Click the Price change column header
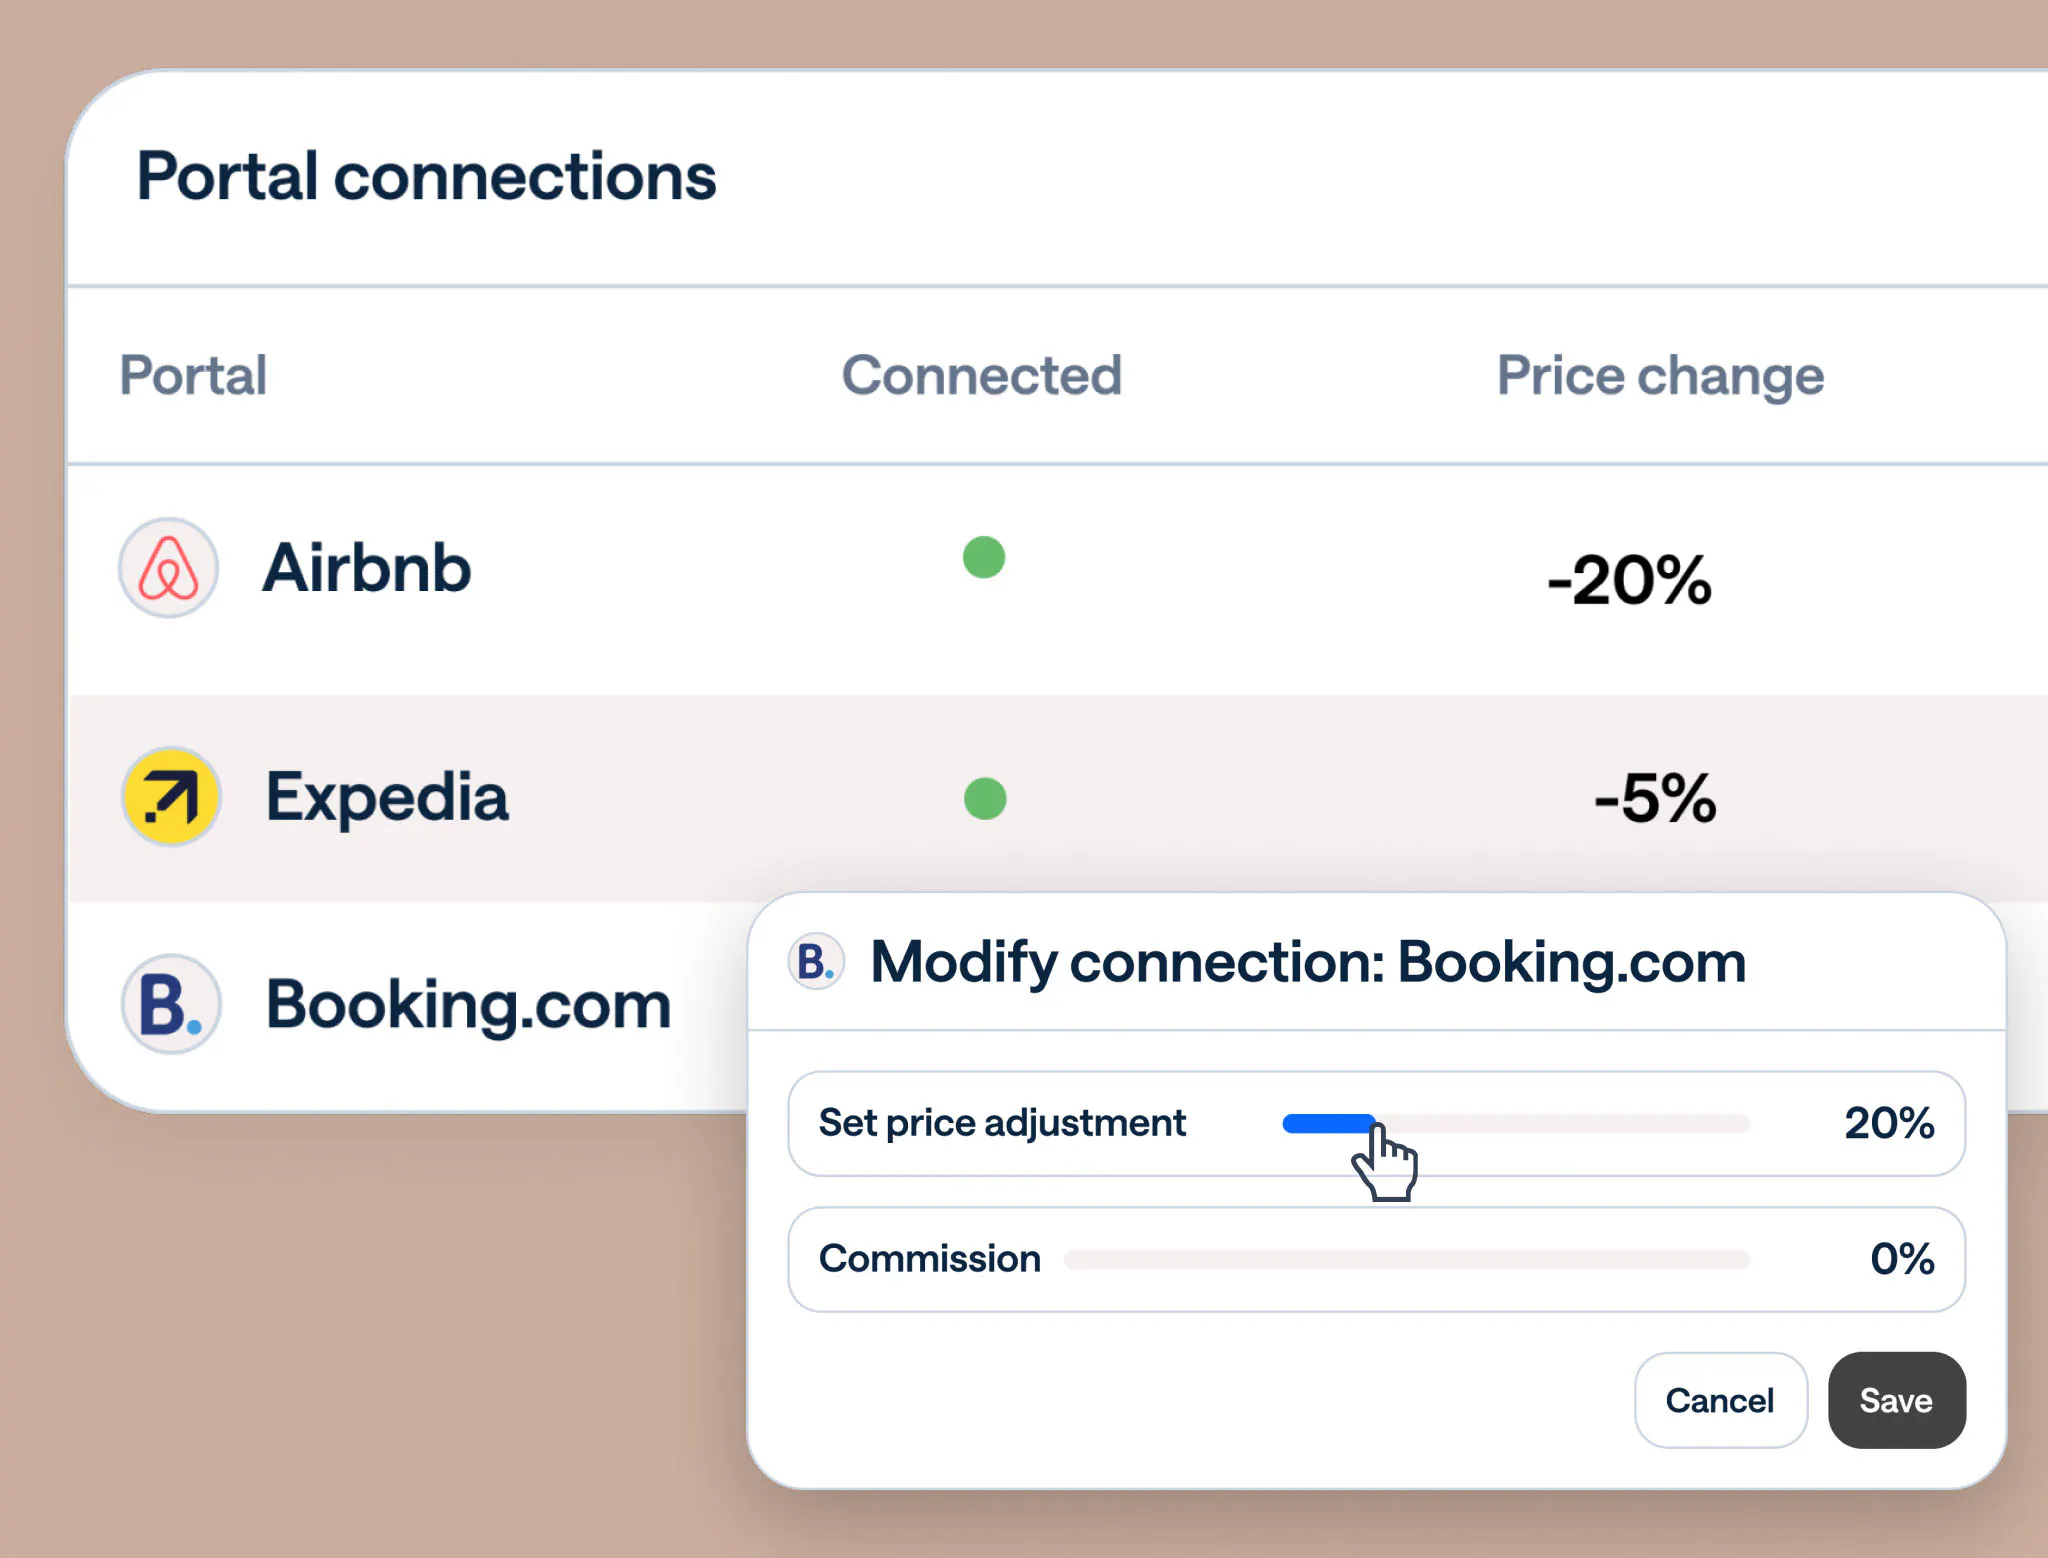The height and width of the screenshot is (1558, 2048). 1660,376
